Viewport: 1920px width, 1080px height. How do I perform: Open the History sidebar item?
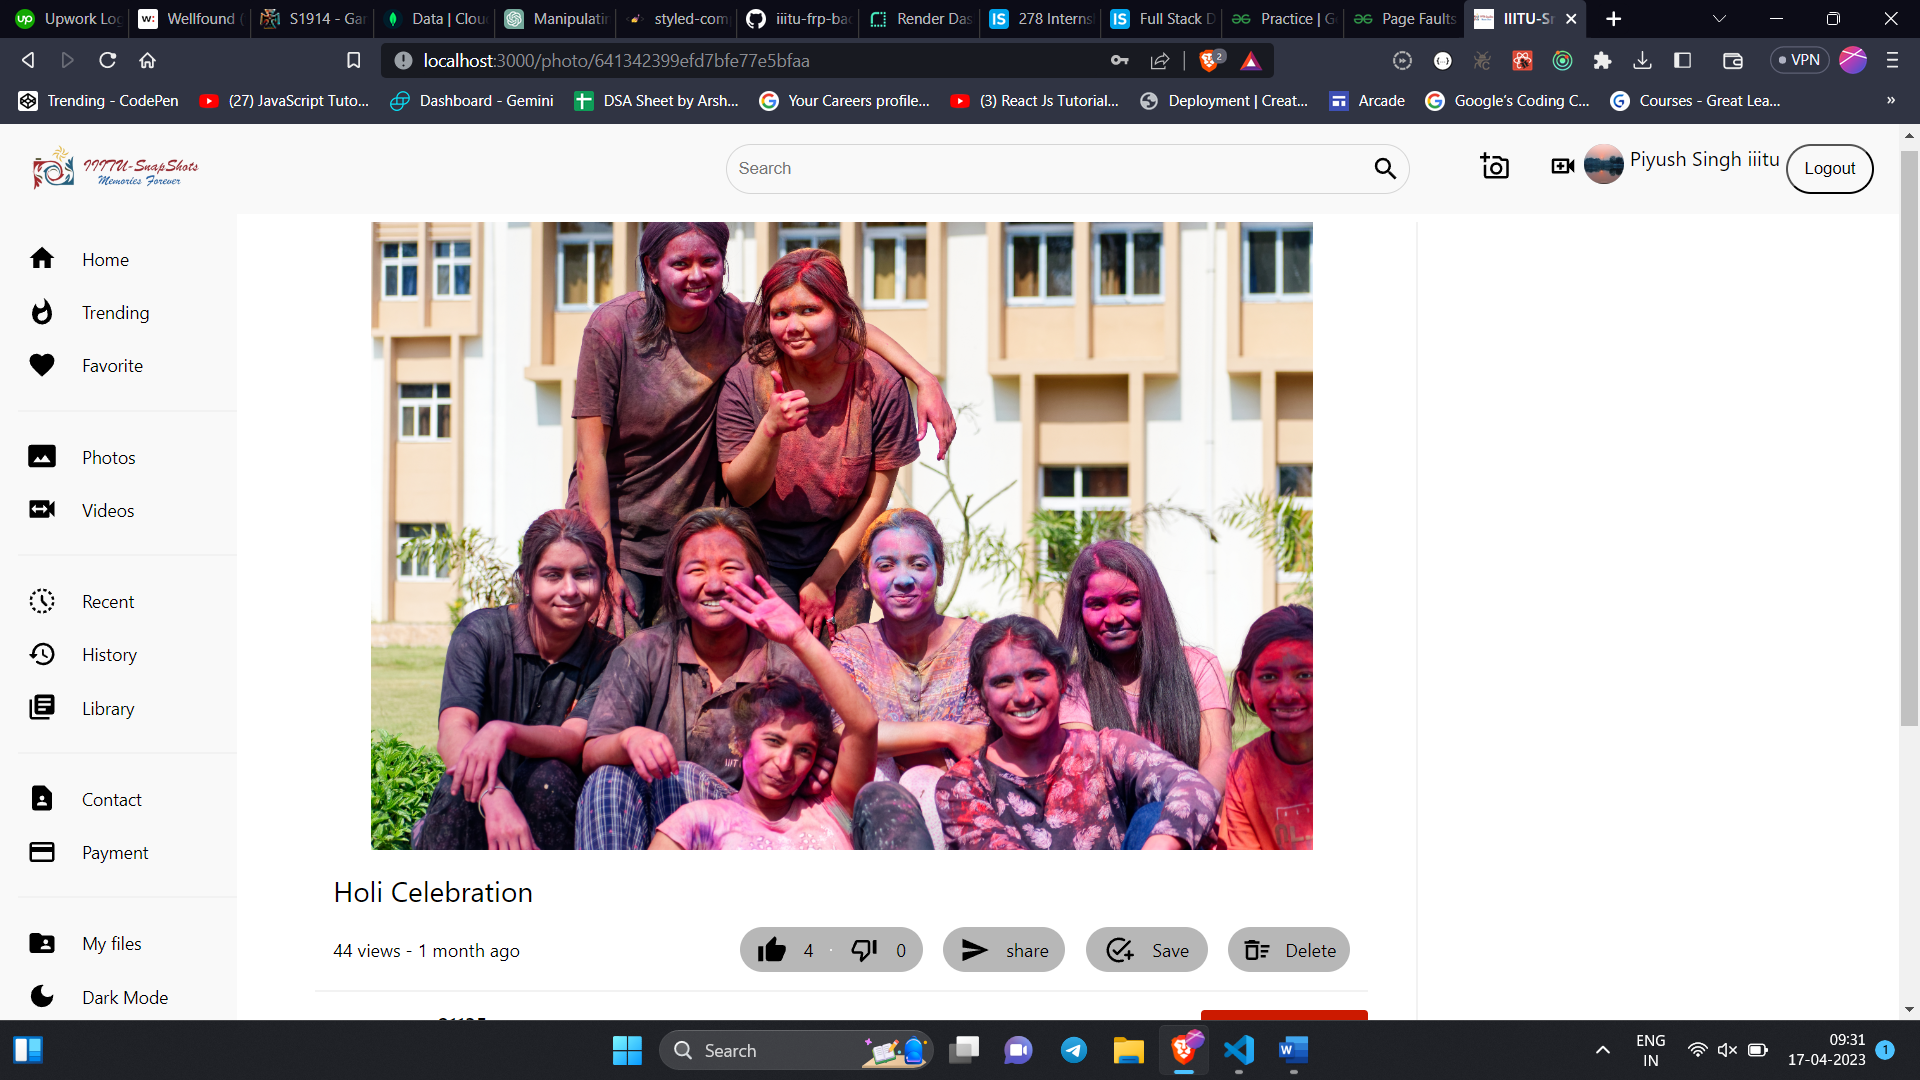click(x=109, y=655)
